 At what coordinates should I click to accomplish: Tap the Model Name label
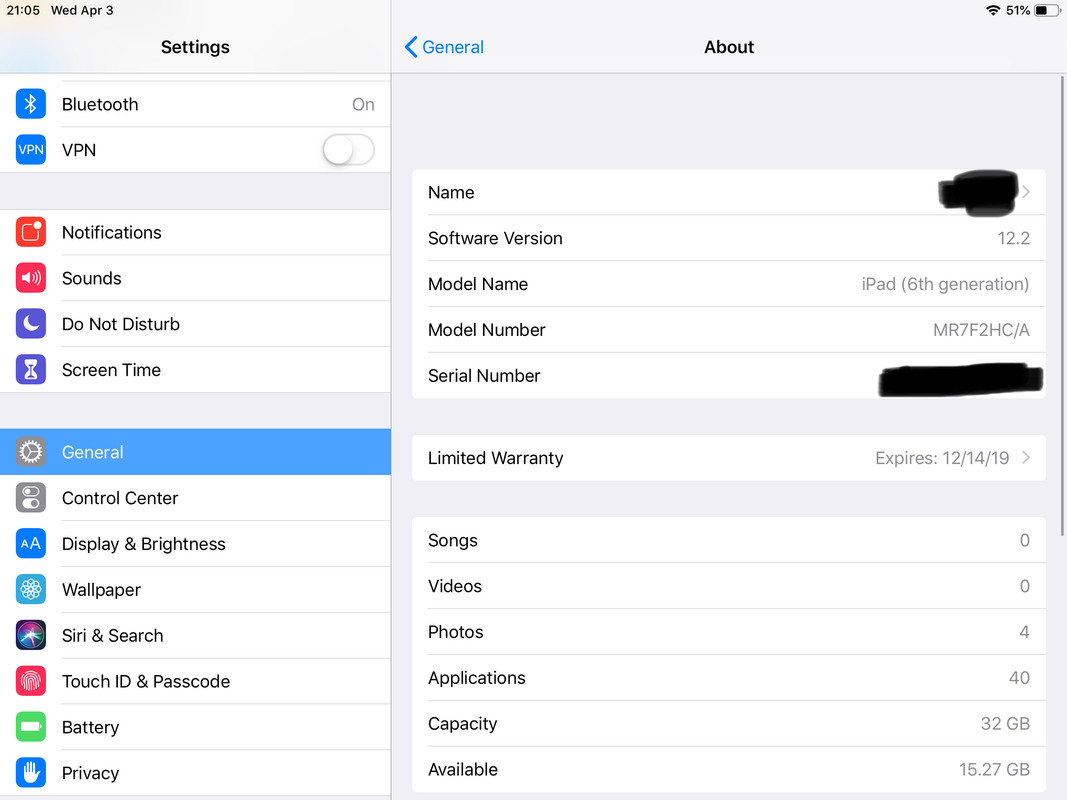tap(478, 284)
